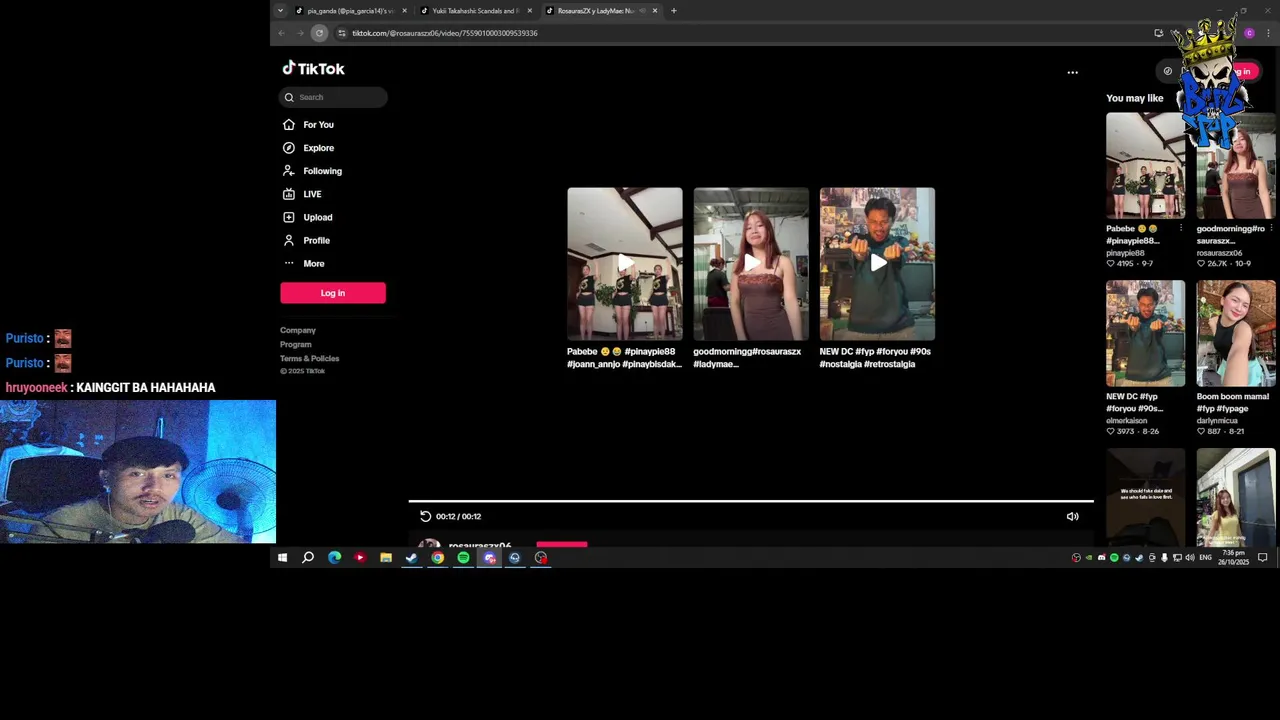Click the video progress bar
Image resolution: width=1280 pixels, height=720 pixels.
[750, 501]
